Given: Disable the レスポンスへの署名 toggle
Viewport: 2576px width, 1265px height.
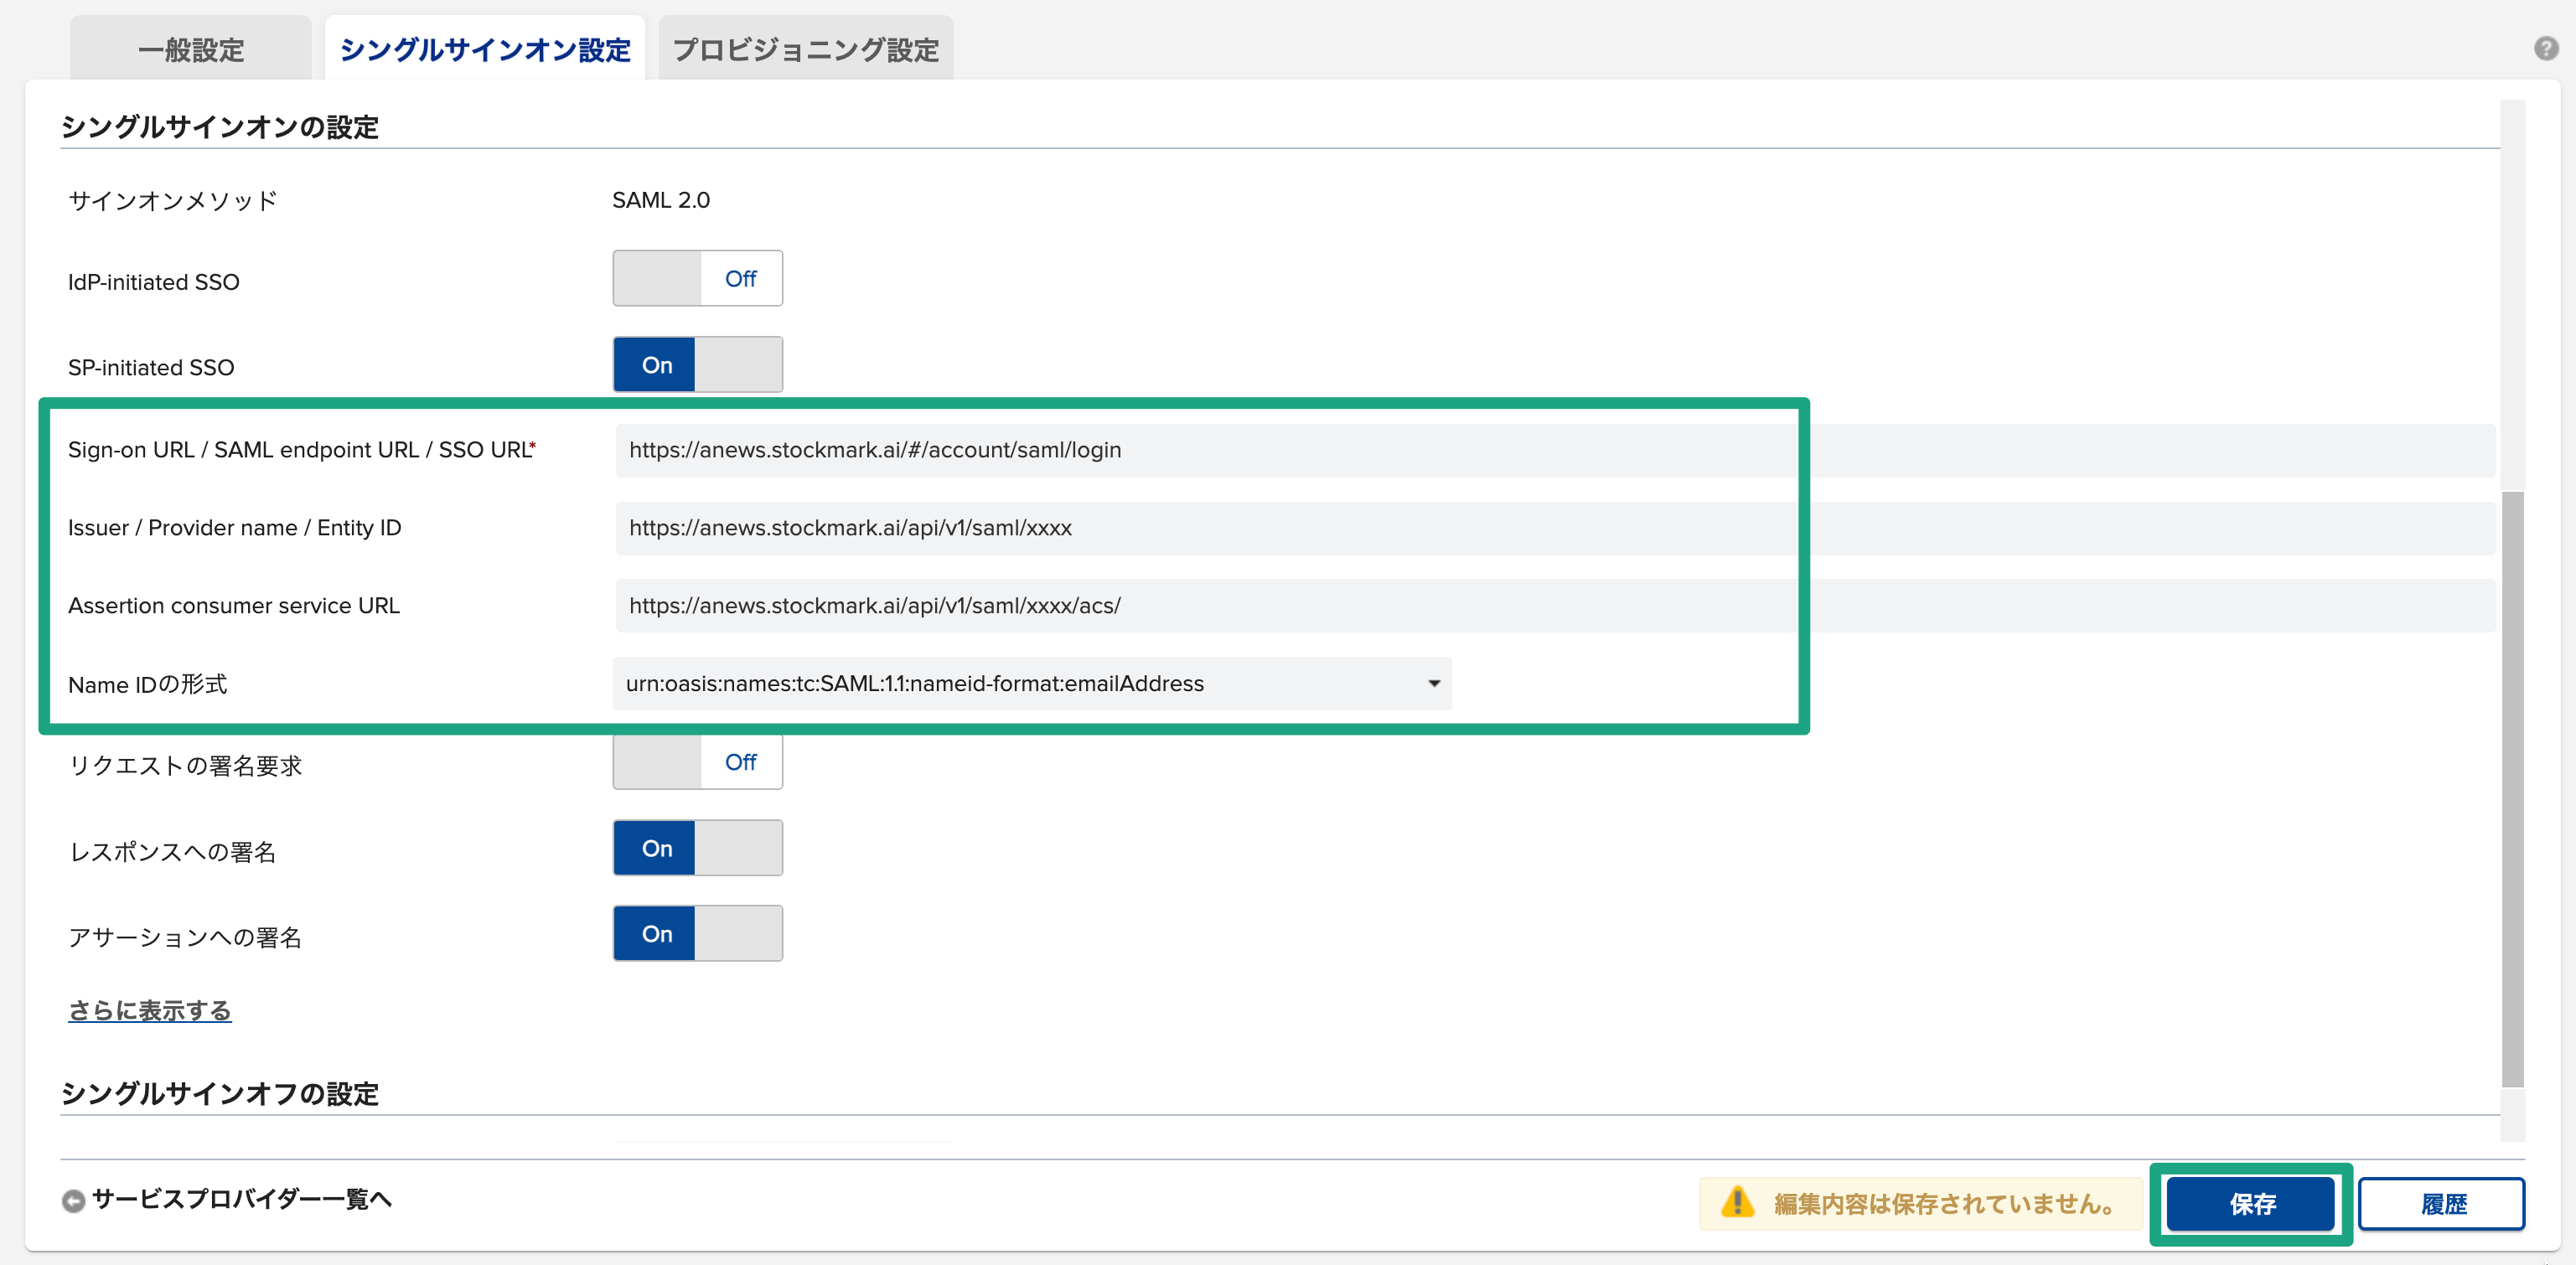Looking at the screenshot, I should coord(697,848).
